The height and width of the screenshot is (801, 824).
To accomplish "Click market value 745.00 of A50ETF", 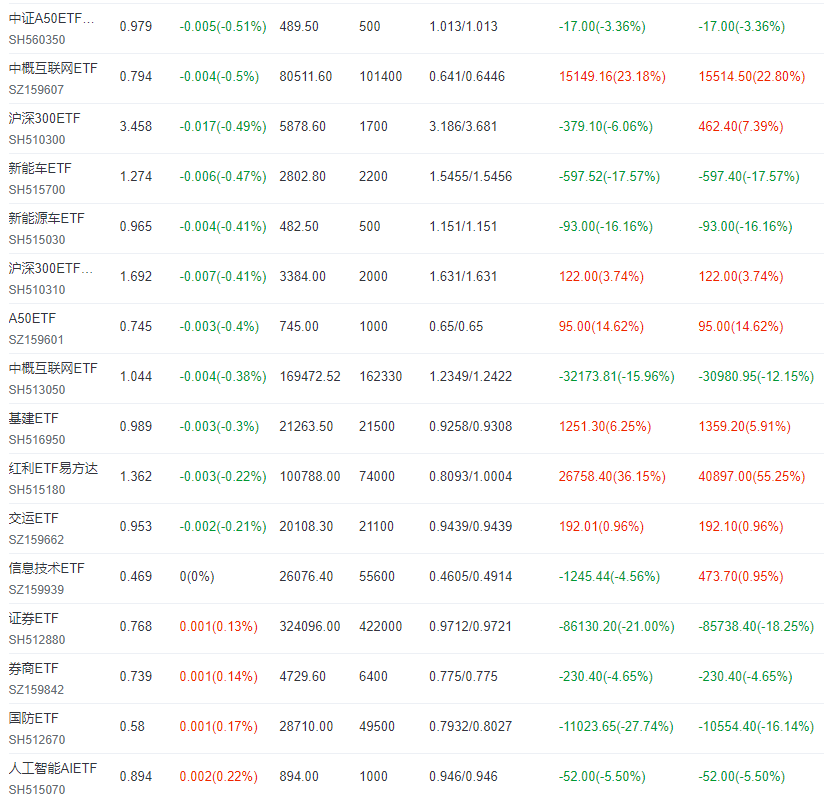I will coord(299,326).
